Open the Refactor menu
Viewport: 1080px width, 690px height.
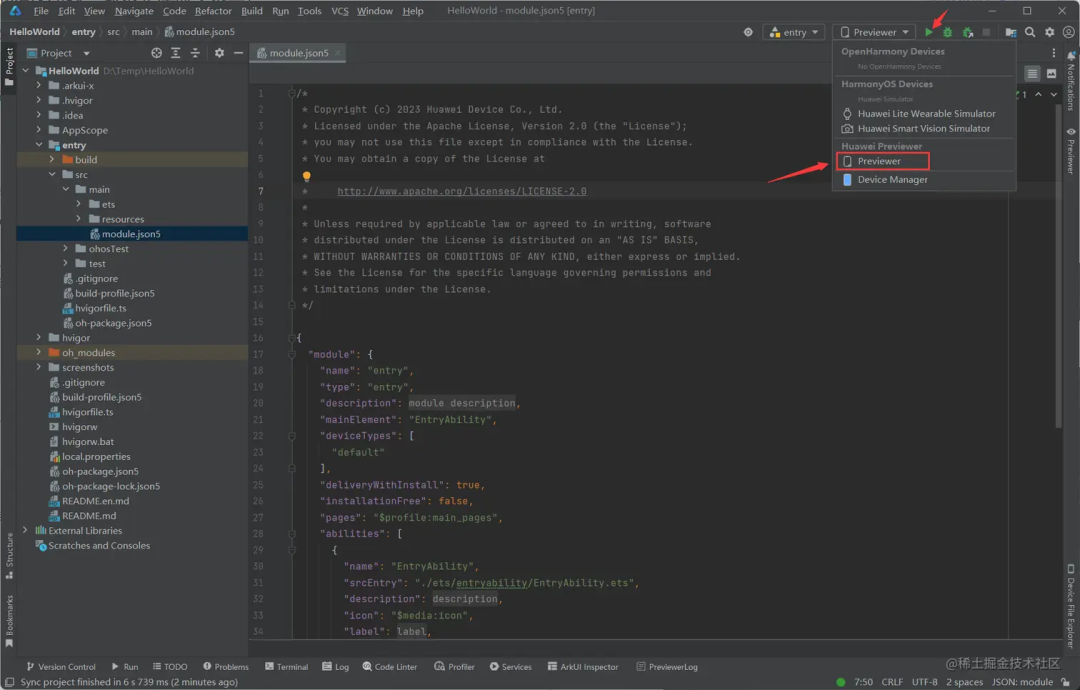pos(213,11)
